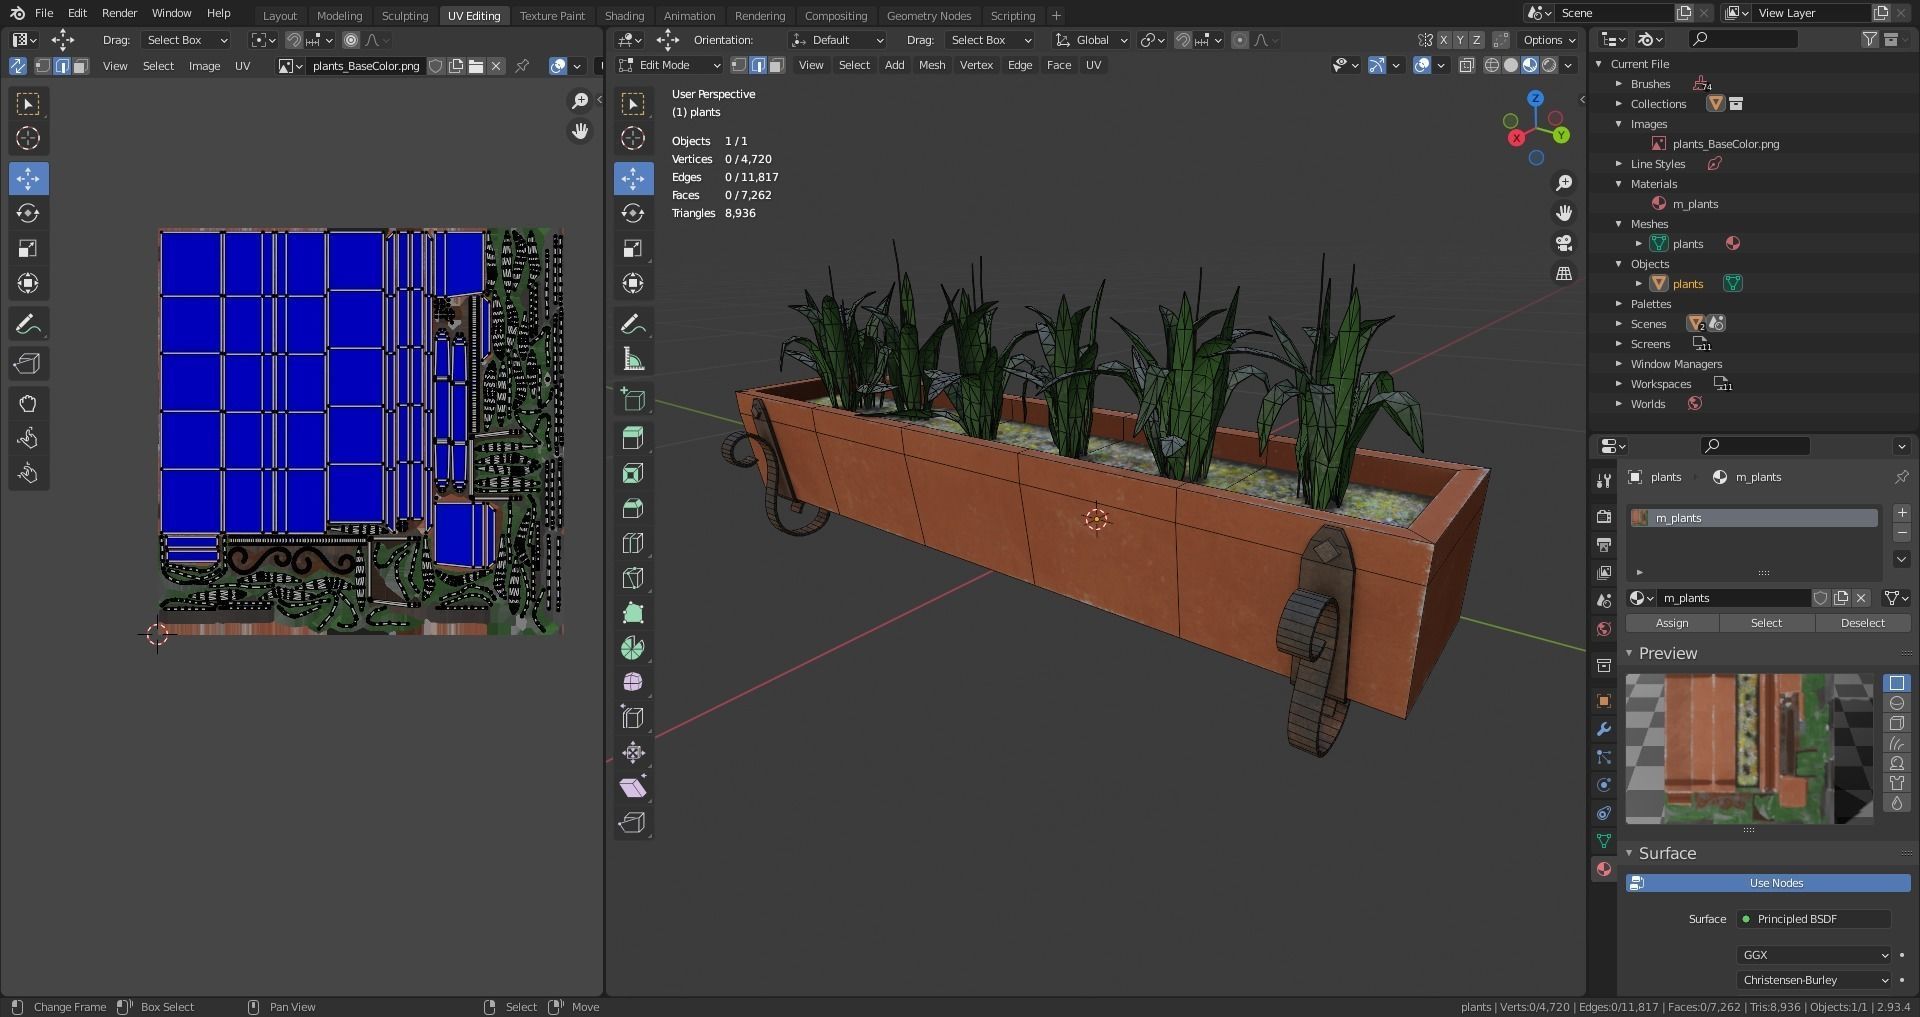Screen dimensions: 1920x1017
Task: Select the Spin tool
Action: [633, 648]
